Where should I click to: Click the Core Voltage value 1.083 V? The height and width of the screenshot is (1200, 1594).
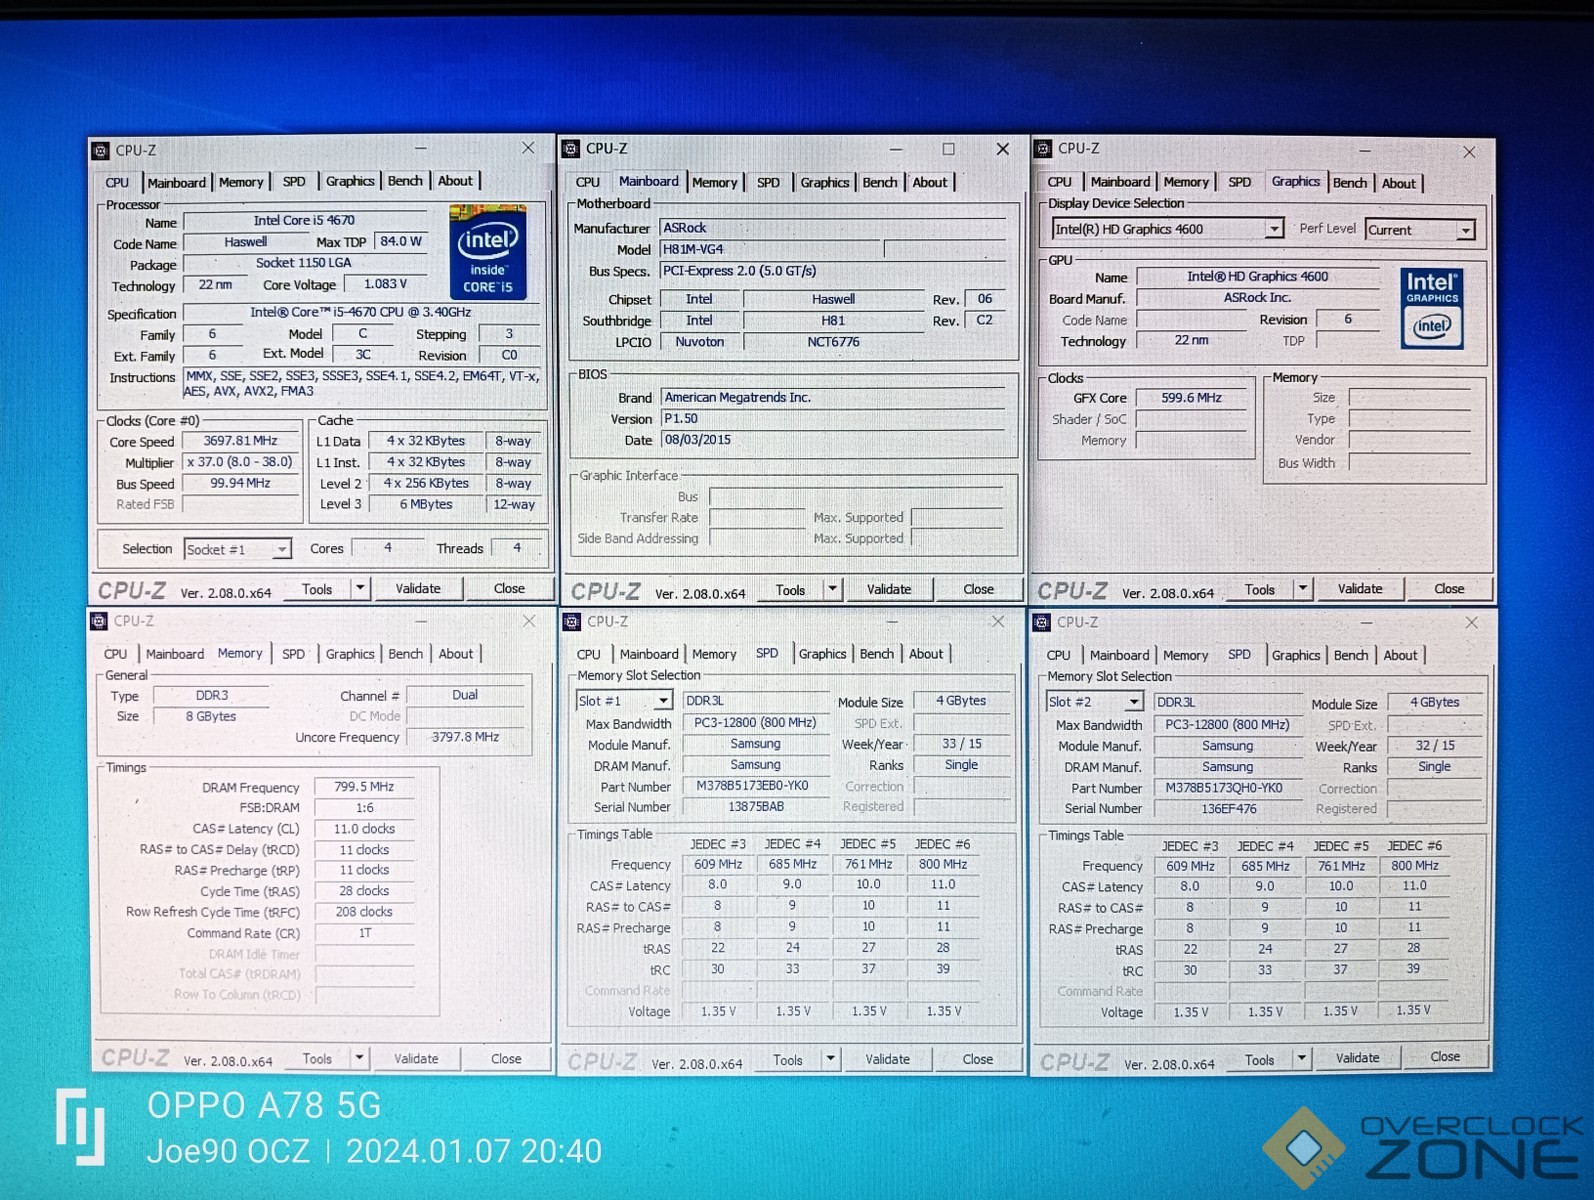[x=385, y=284]
